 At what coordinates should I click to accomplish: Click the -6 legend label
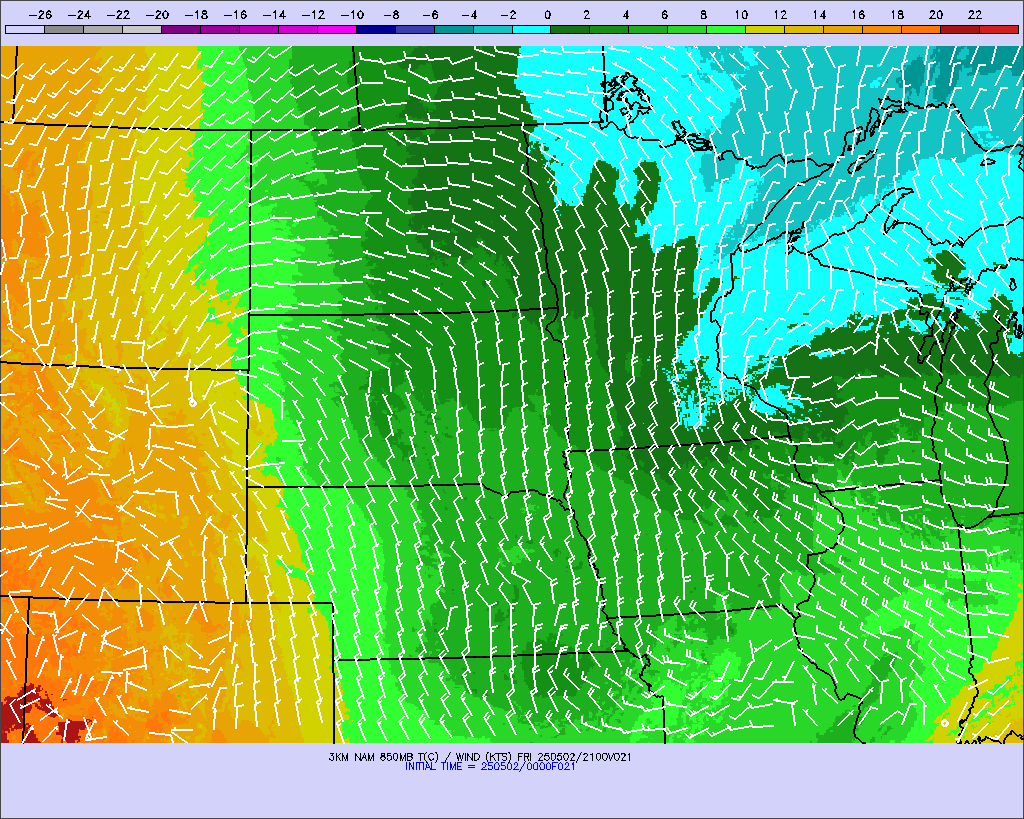pyautogui.click(x=430, y=15)
